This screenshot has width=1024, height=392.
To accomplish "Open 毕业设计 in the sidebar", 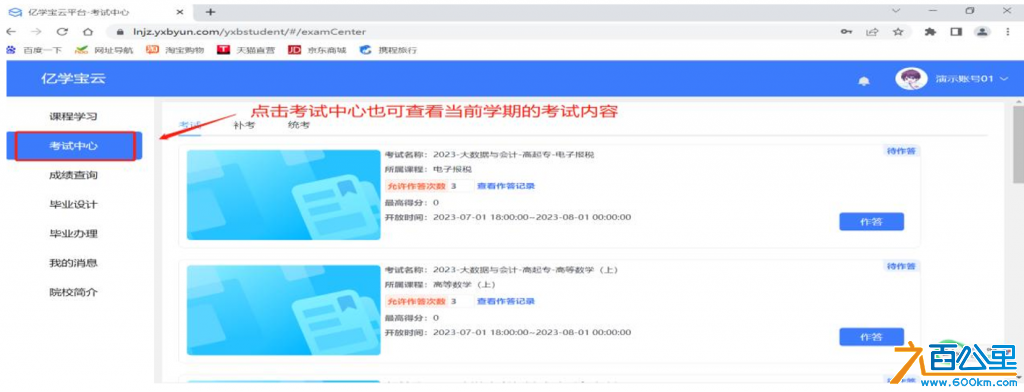I will 74,204.
